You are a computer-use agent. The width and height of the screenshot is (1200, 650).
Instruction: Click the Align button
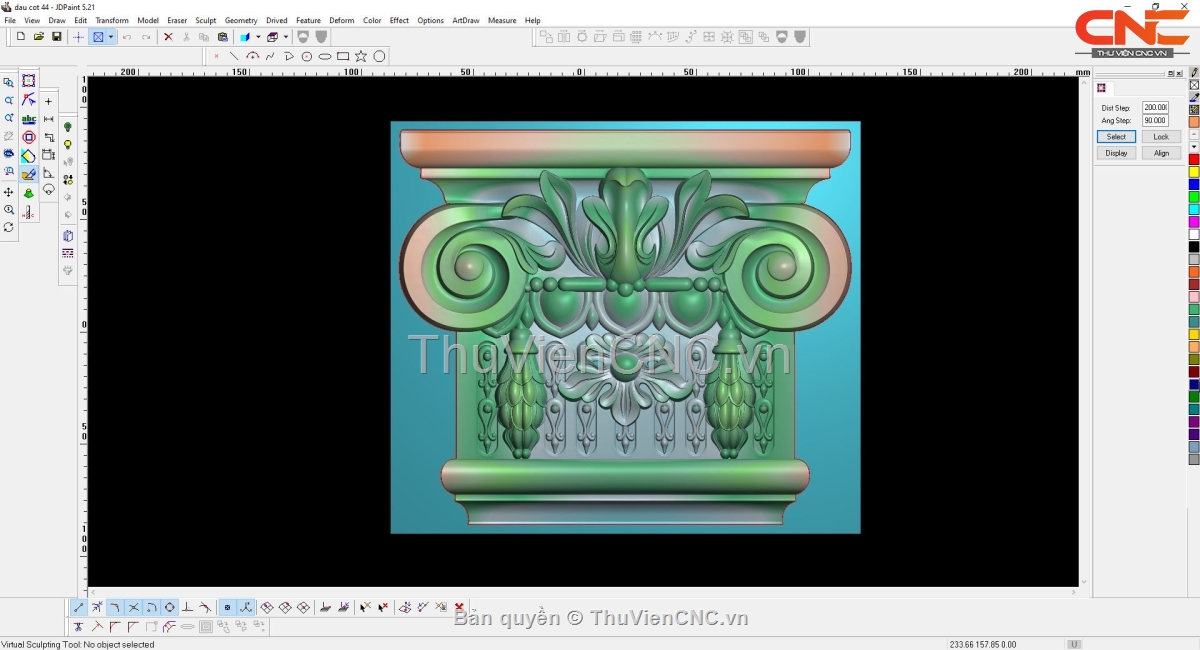[x=1161, y=153]
